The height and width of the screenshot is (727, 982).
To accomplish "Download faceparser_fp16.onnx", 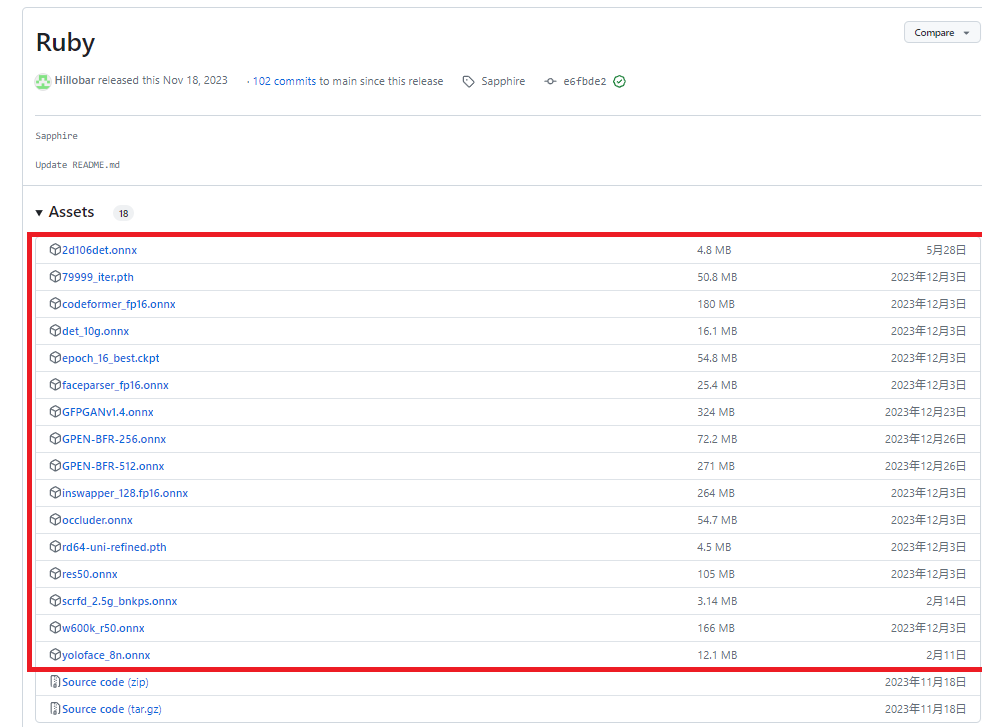I will pos(115,384).
